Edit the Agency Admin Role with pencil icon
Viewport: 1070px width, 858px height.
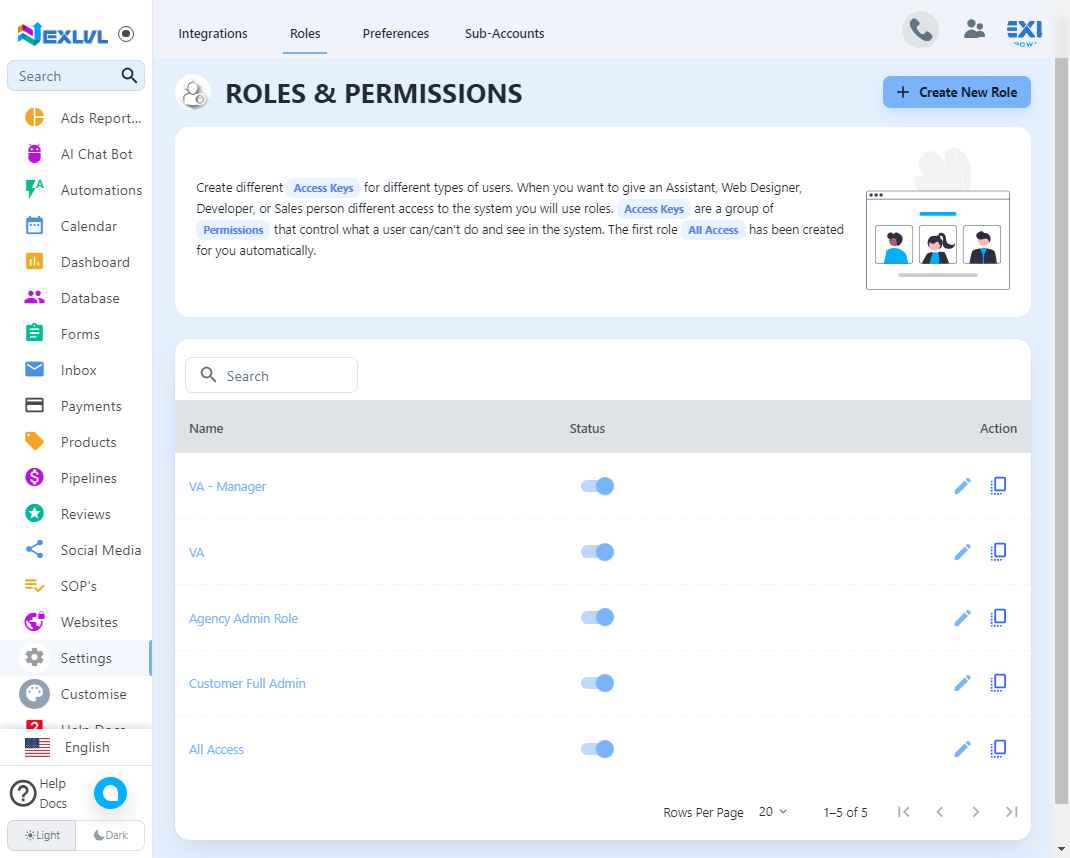(962, 617)
